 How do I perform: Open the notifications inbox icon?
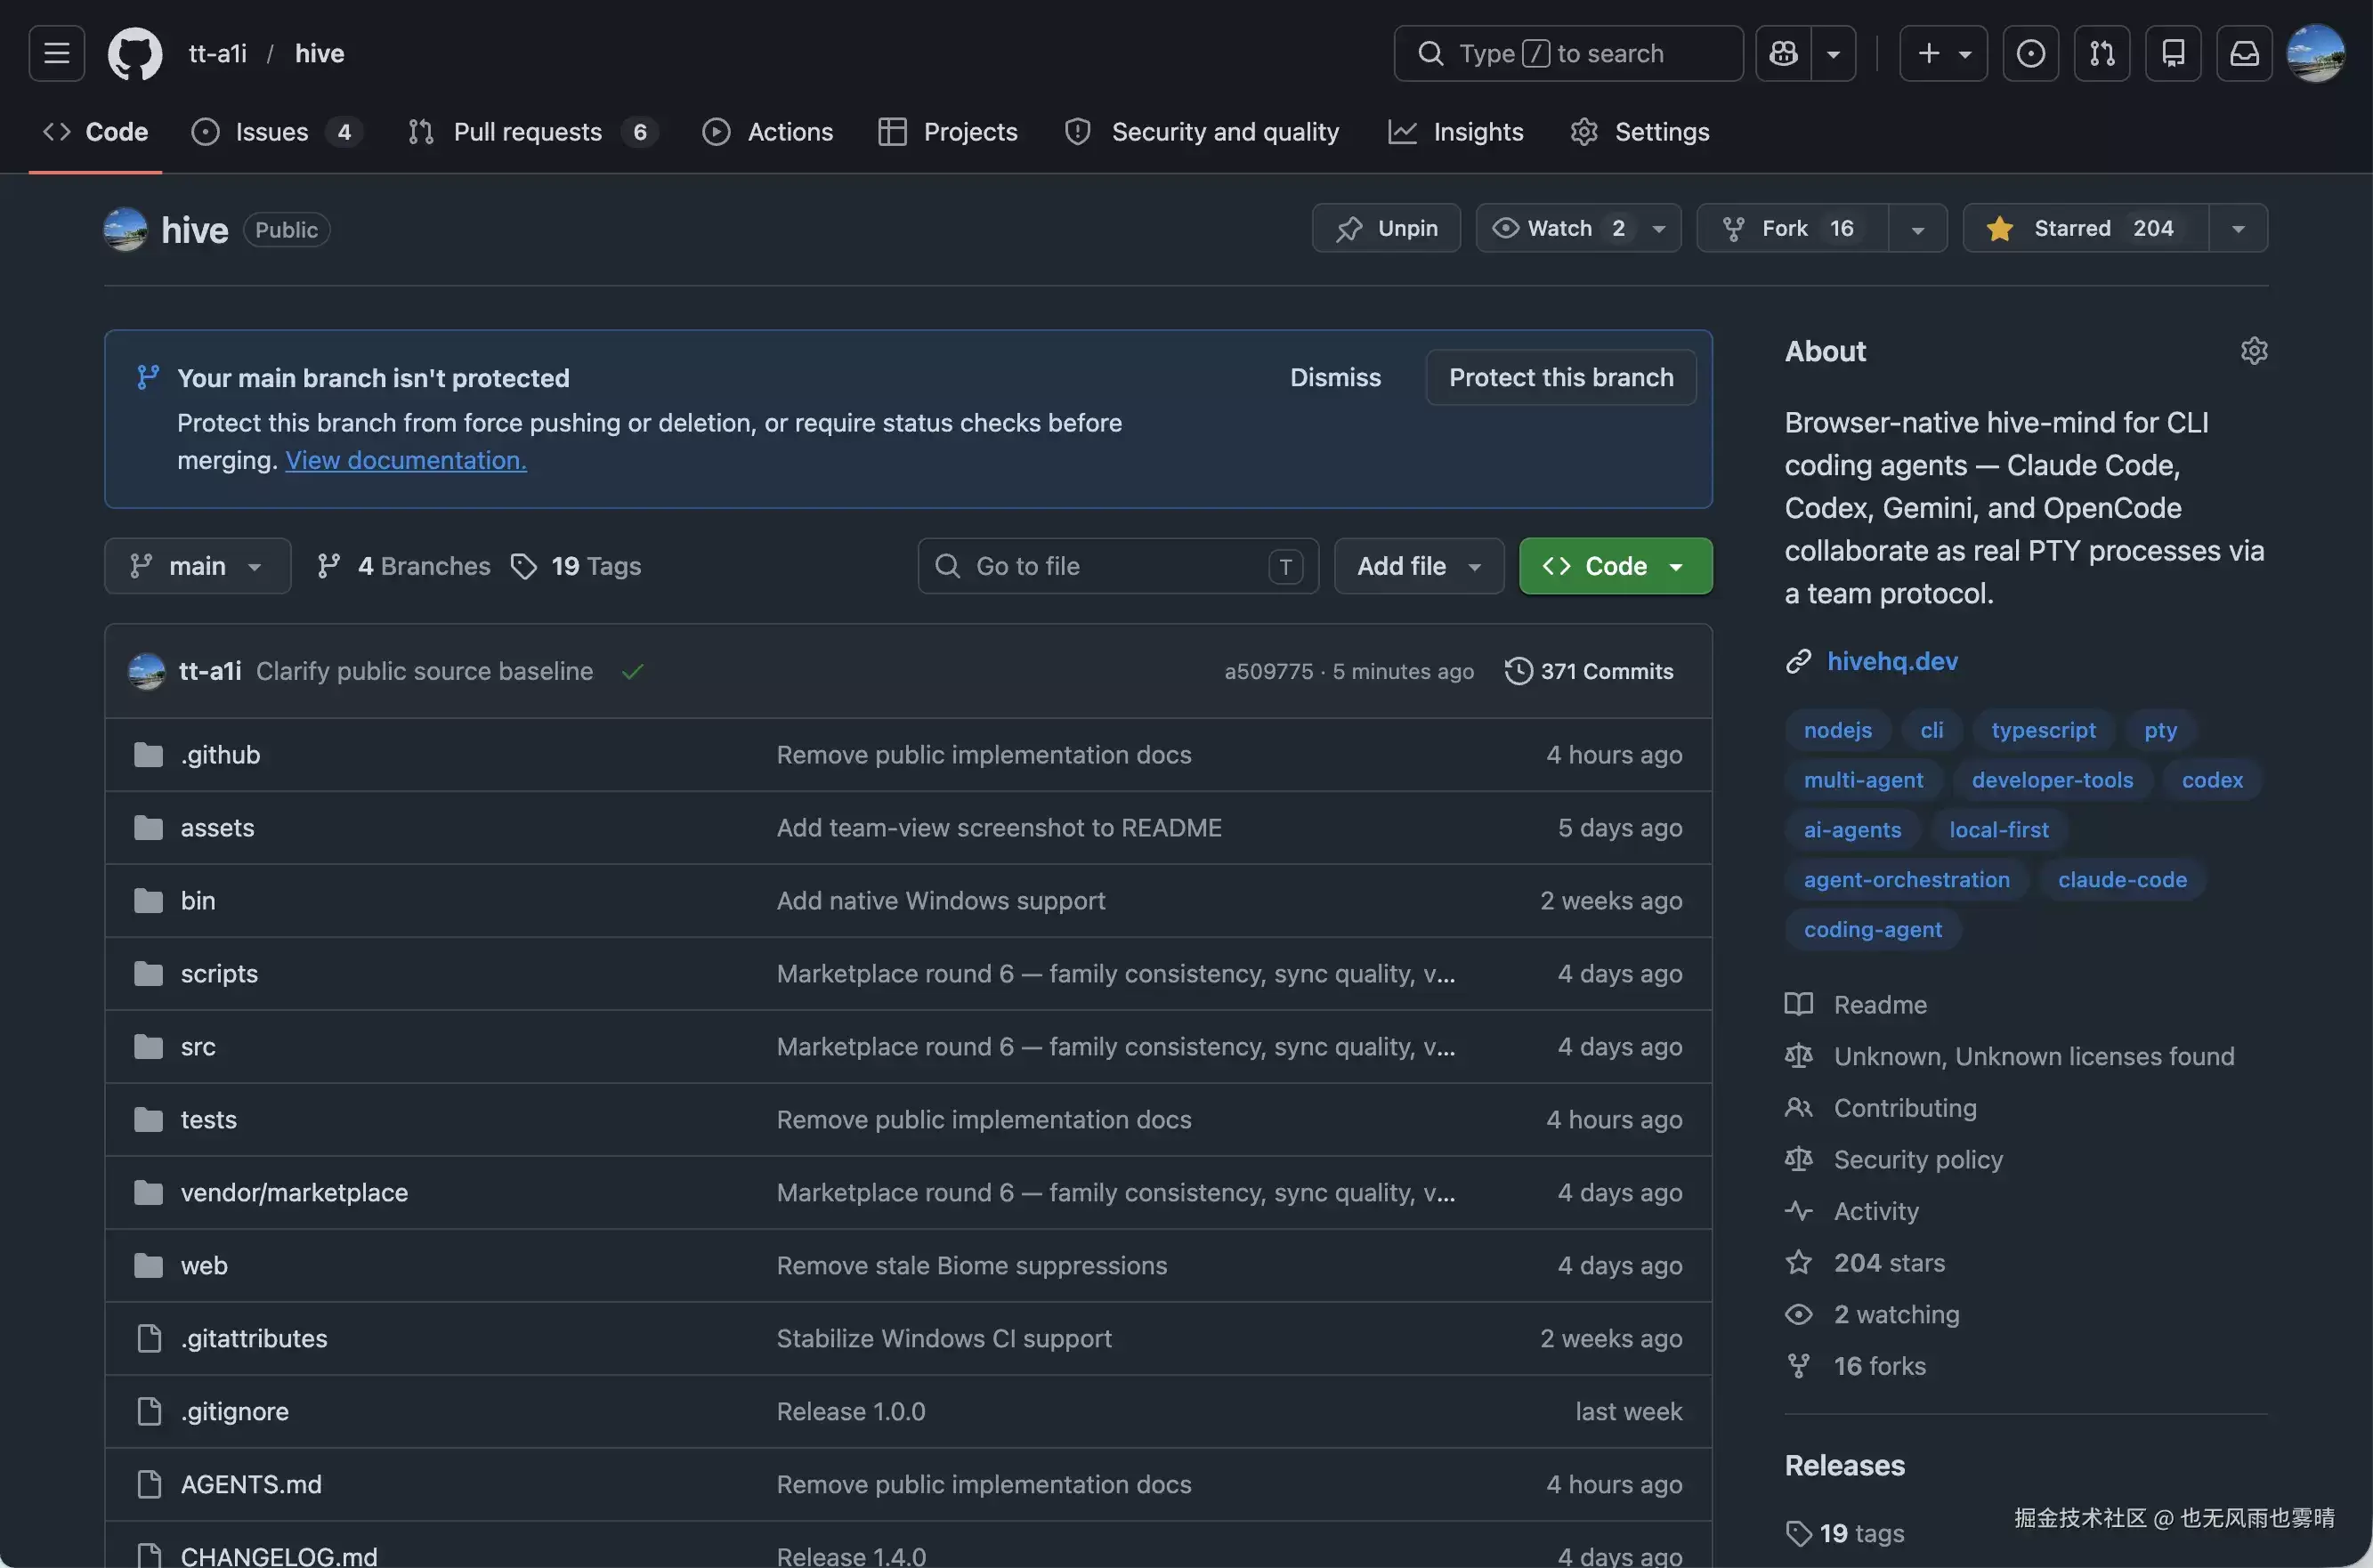(x=2244, y=53)
